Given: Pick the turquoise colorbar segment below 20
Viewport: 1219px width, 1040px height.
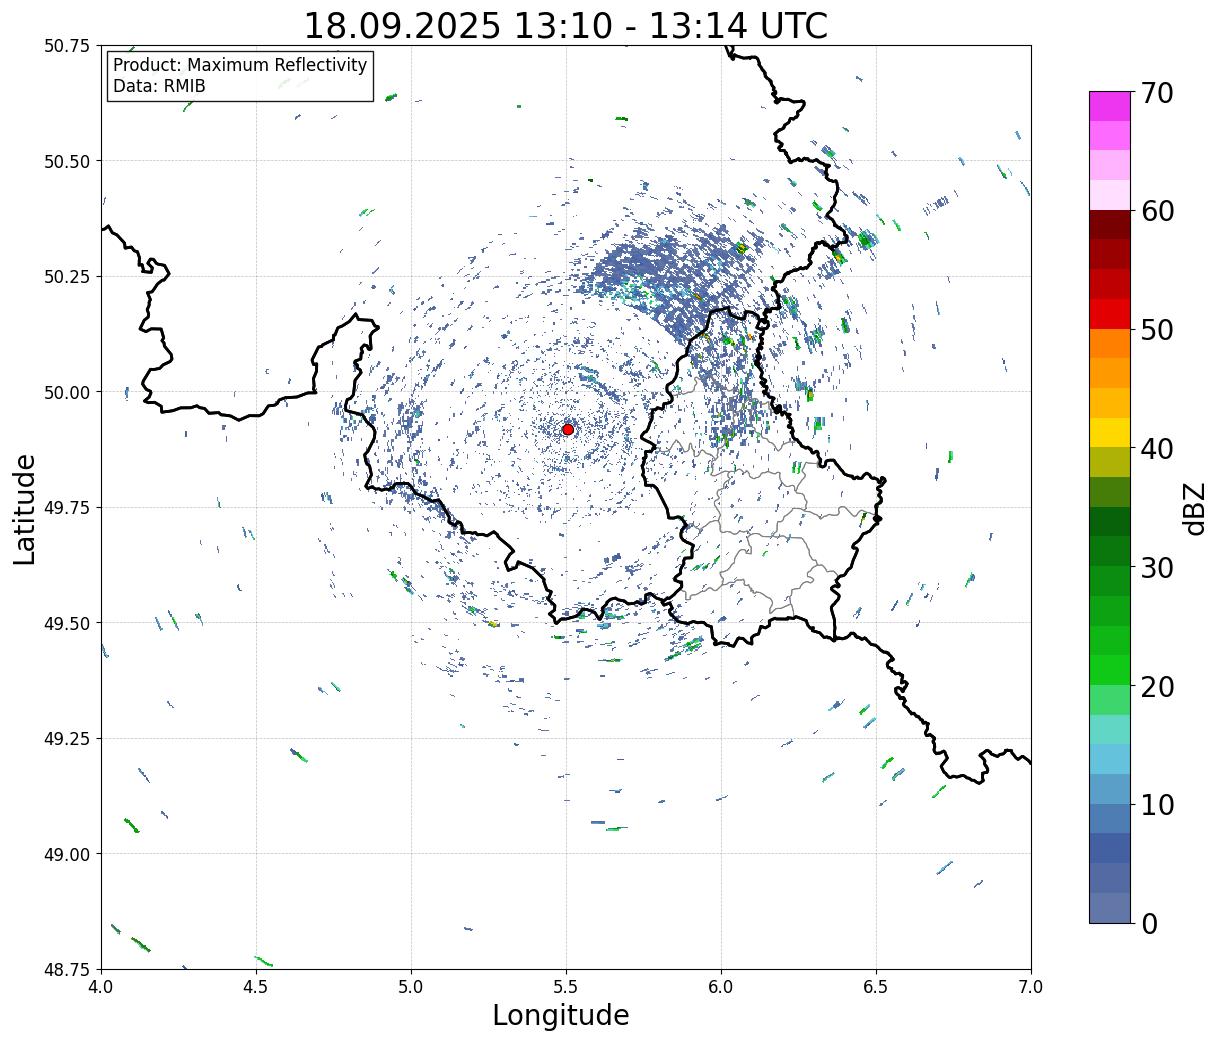Looking at the screenshot, I should [x=1110, y=730].
